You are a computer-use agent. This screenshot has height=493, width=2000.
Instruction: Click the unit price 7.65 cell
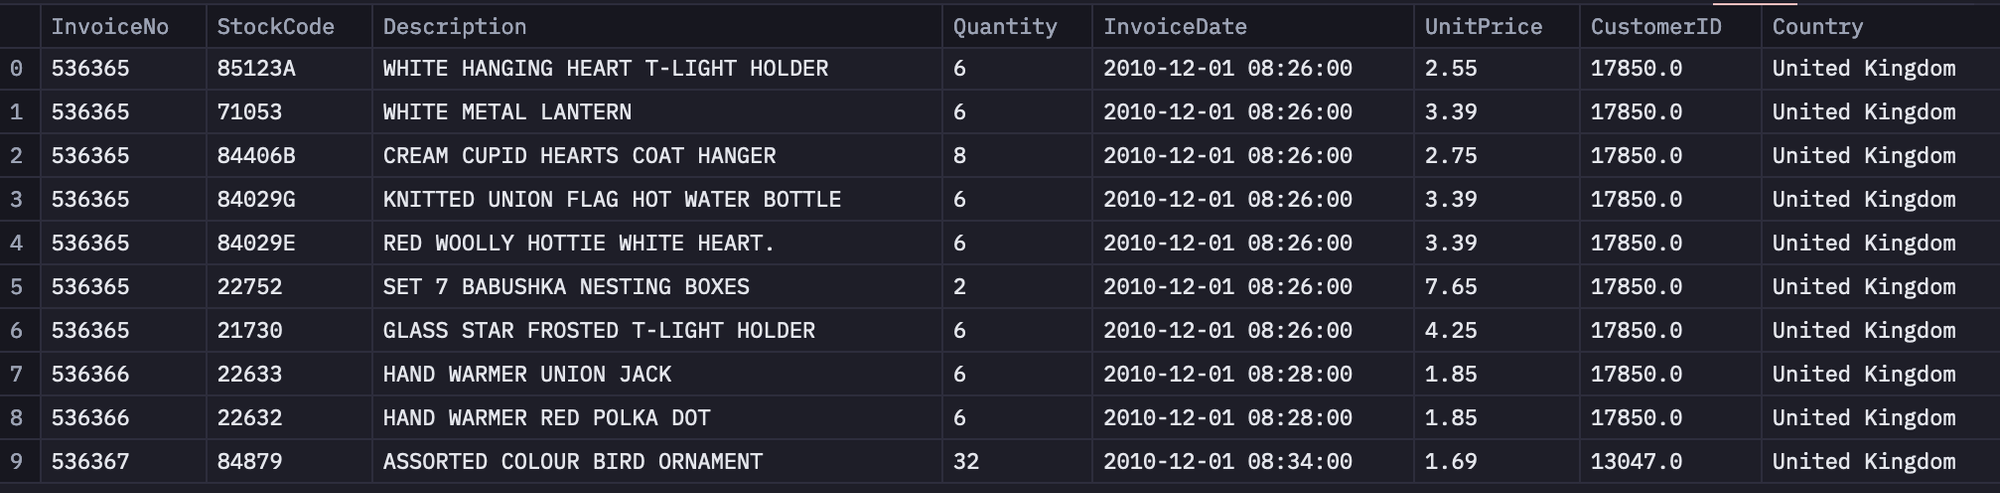point(1451,287)
